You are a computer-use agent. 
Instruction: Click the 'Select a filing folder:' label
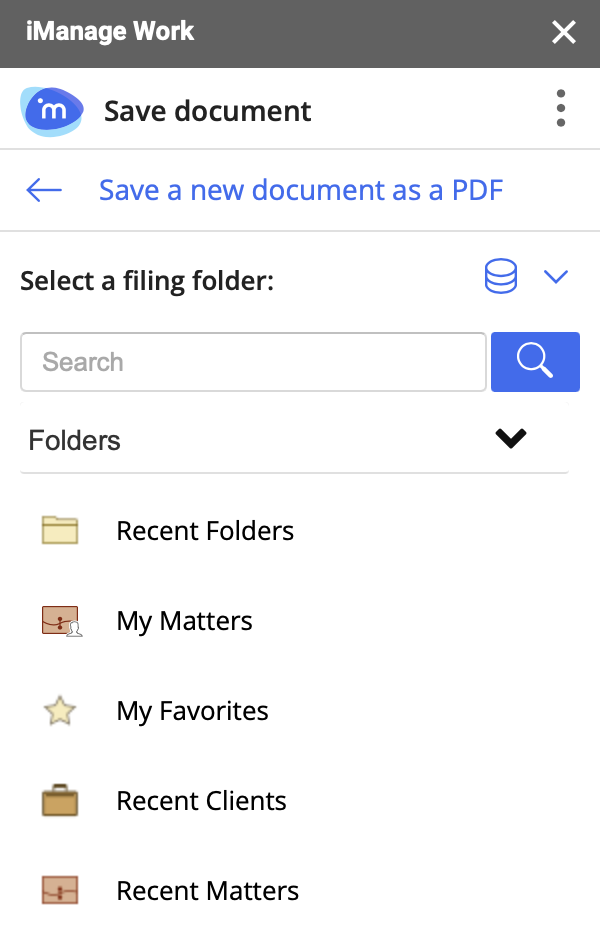[147, 281]
